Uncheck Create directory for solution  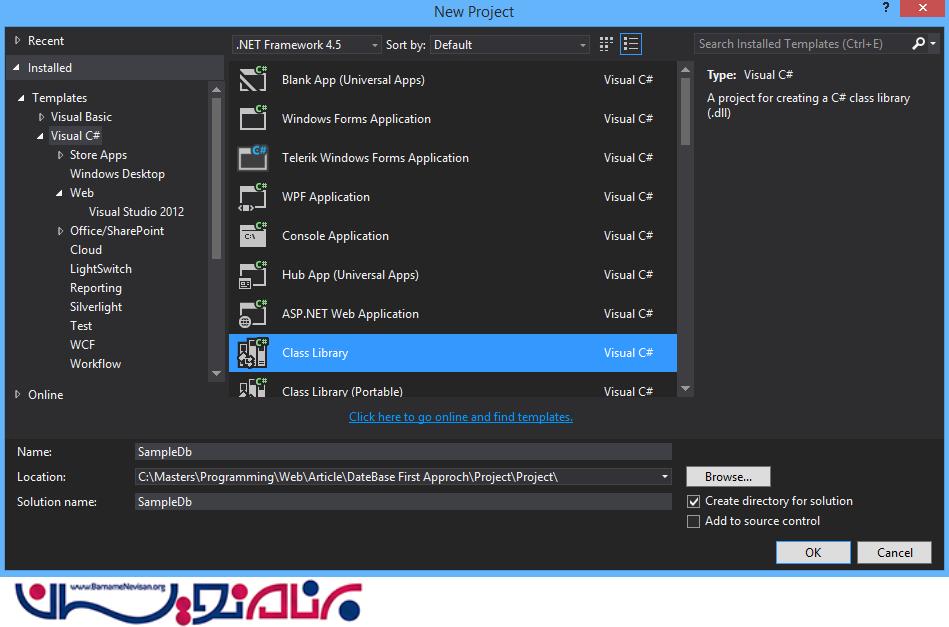coord(694,501)
